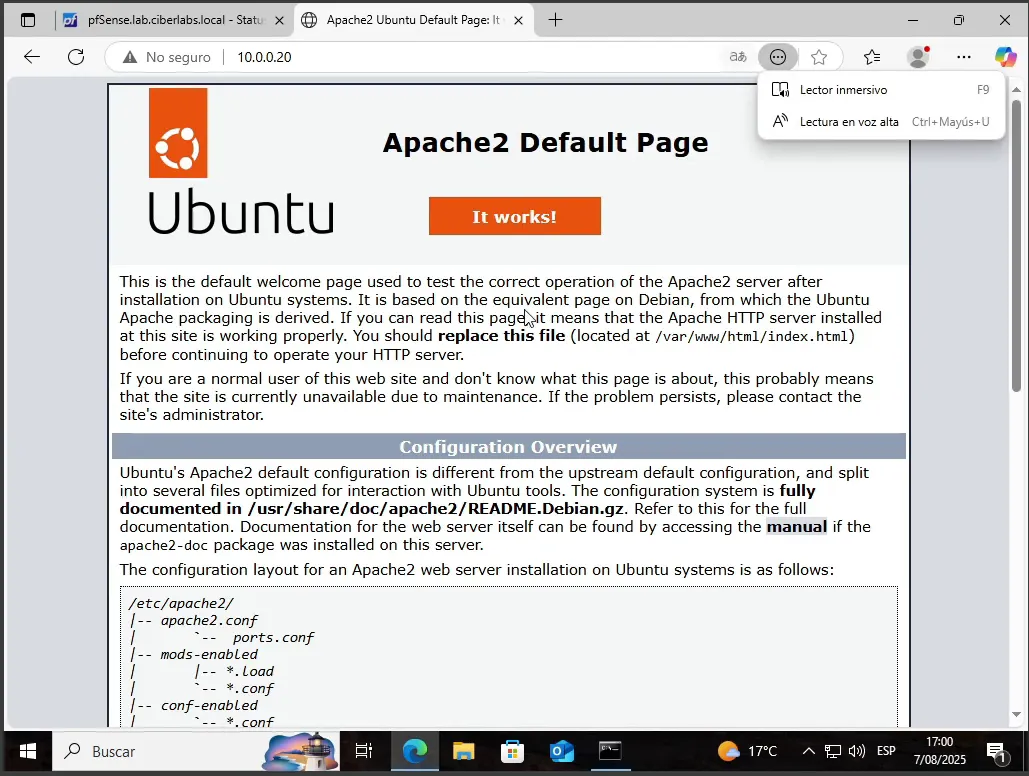1029x776 pixels.
Task: Close the pfSense.lab.ciberlabs.local tab
Action: click(279, 20)
